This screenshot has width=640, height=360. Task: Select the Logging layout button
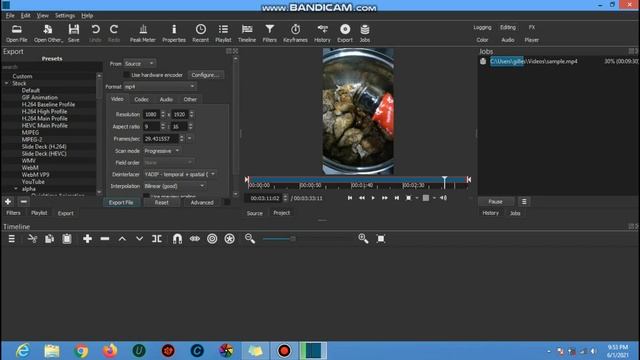click(482, 27)
